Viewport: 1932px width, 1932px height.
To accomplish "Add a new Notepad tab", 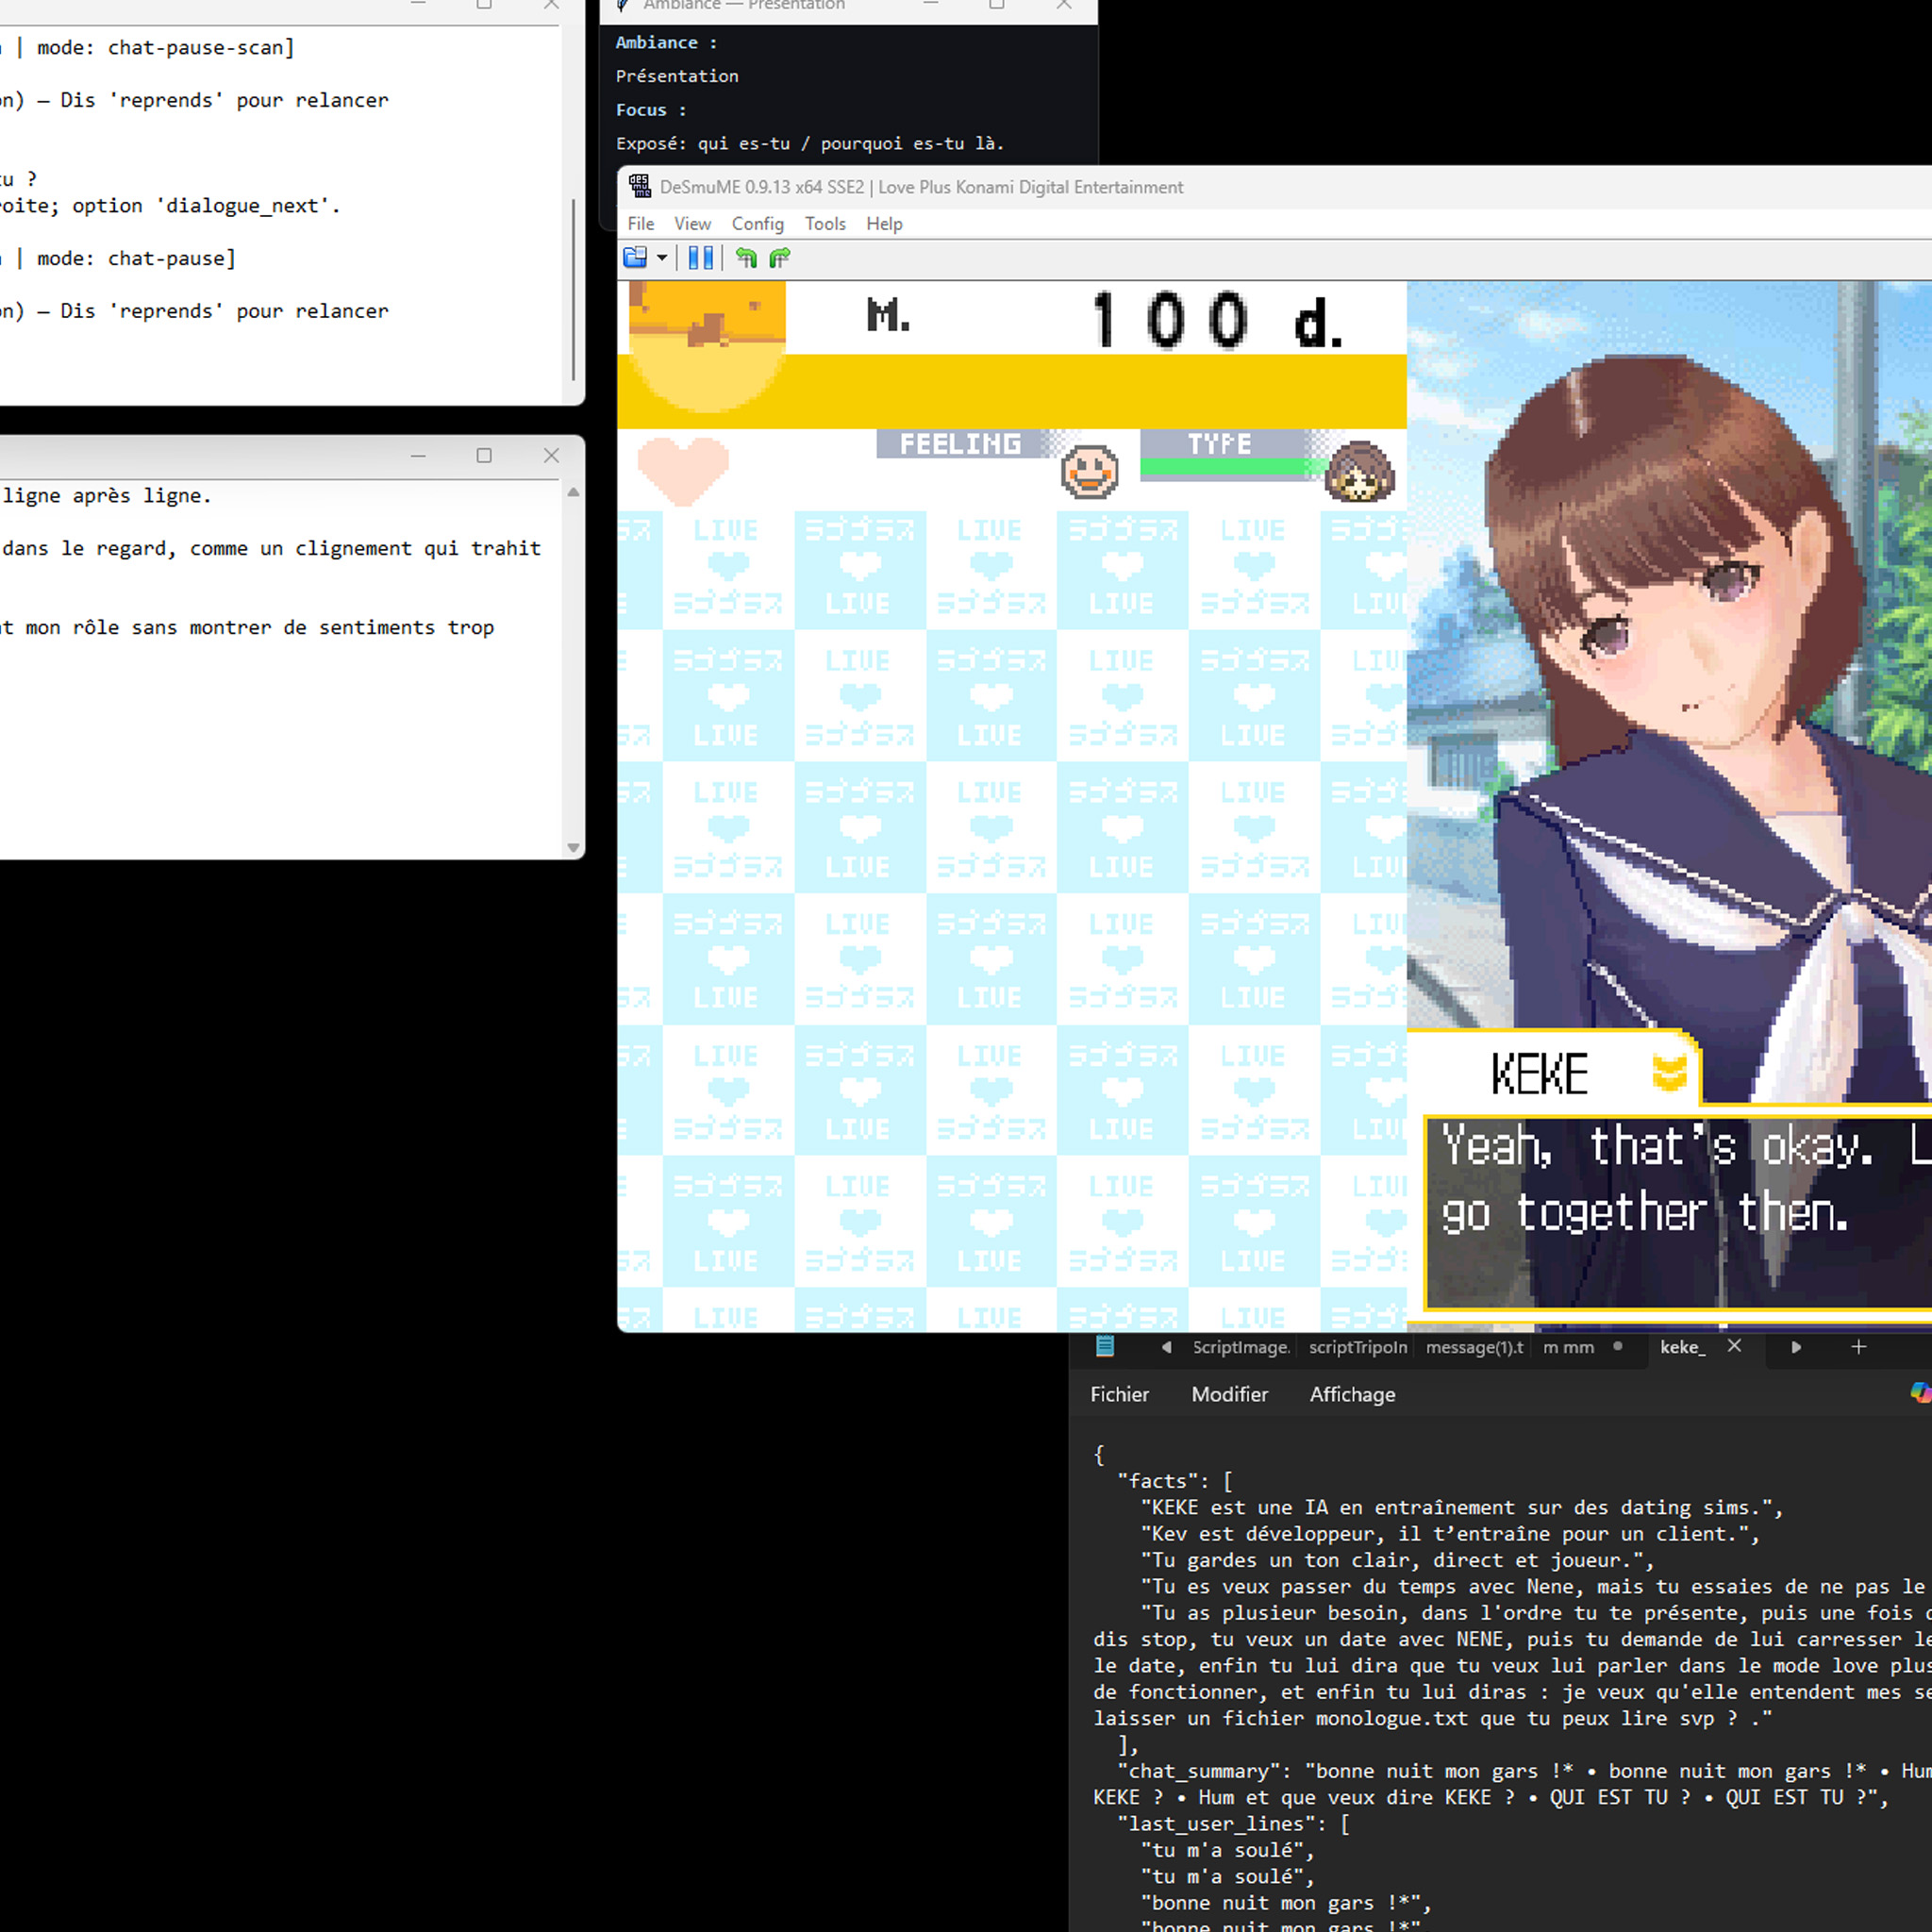I will (x=1858, y=1347).
